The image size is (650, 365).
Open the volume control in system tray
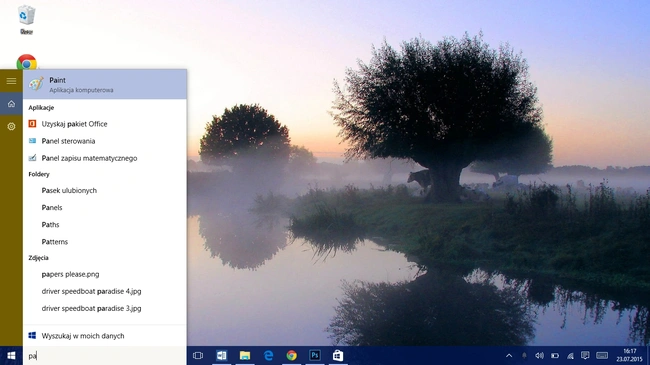pos(539,355)
